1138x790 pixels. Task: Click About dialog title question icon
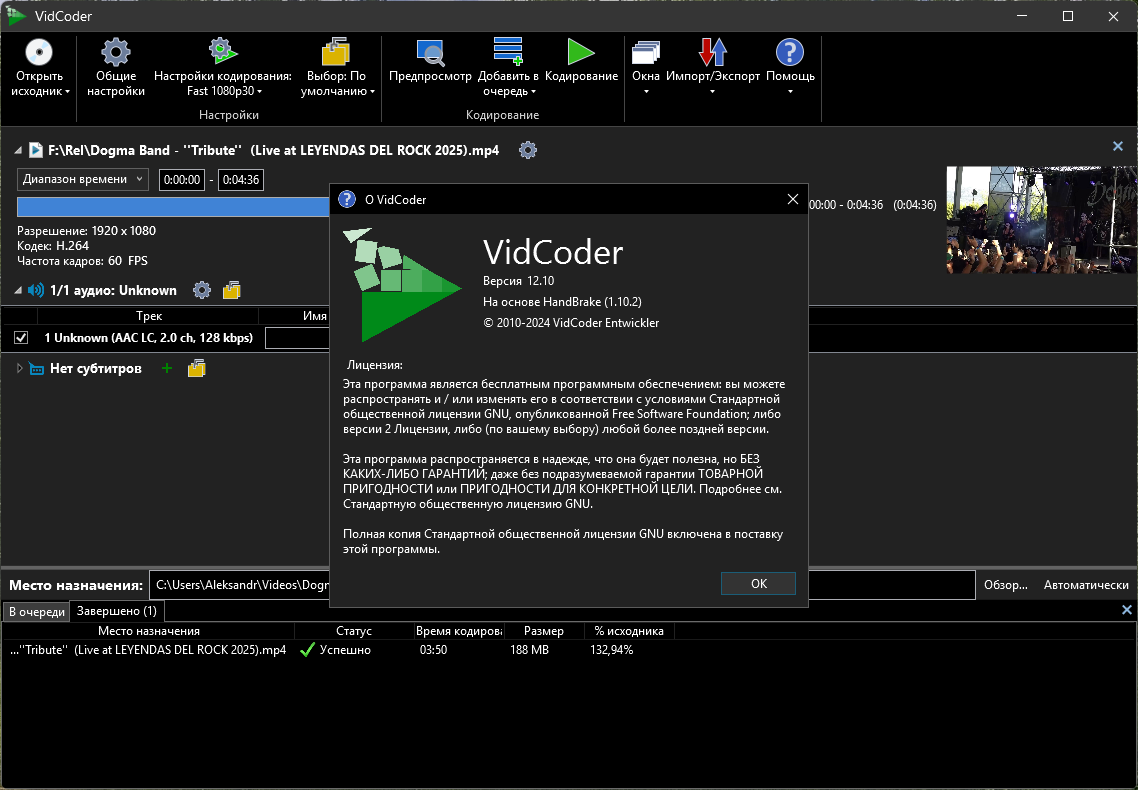(347, 199)
